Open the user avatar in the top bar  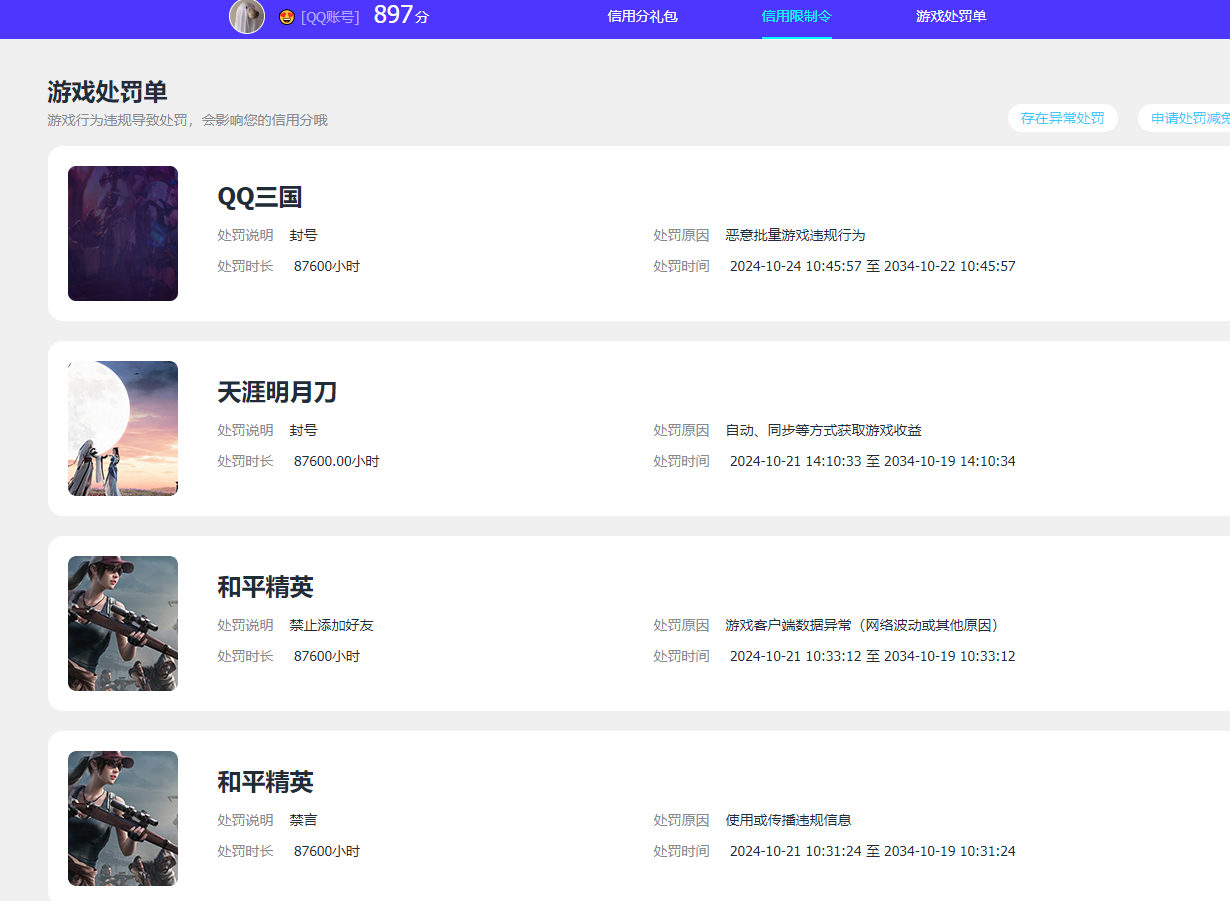click(246, 17)
